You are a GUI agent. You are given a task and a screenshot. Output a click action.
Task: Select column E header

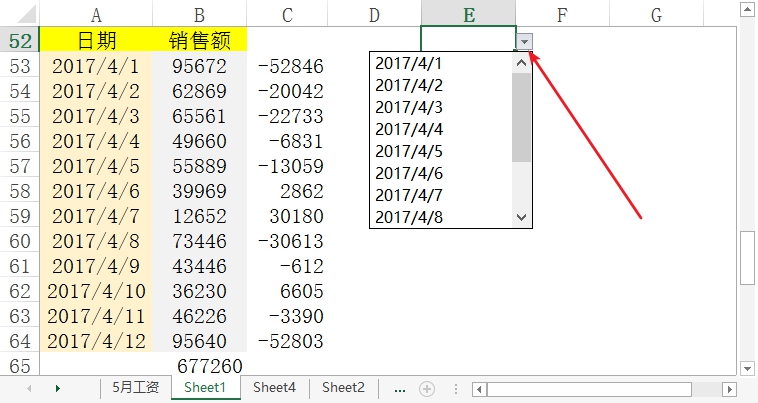[468, 14]
